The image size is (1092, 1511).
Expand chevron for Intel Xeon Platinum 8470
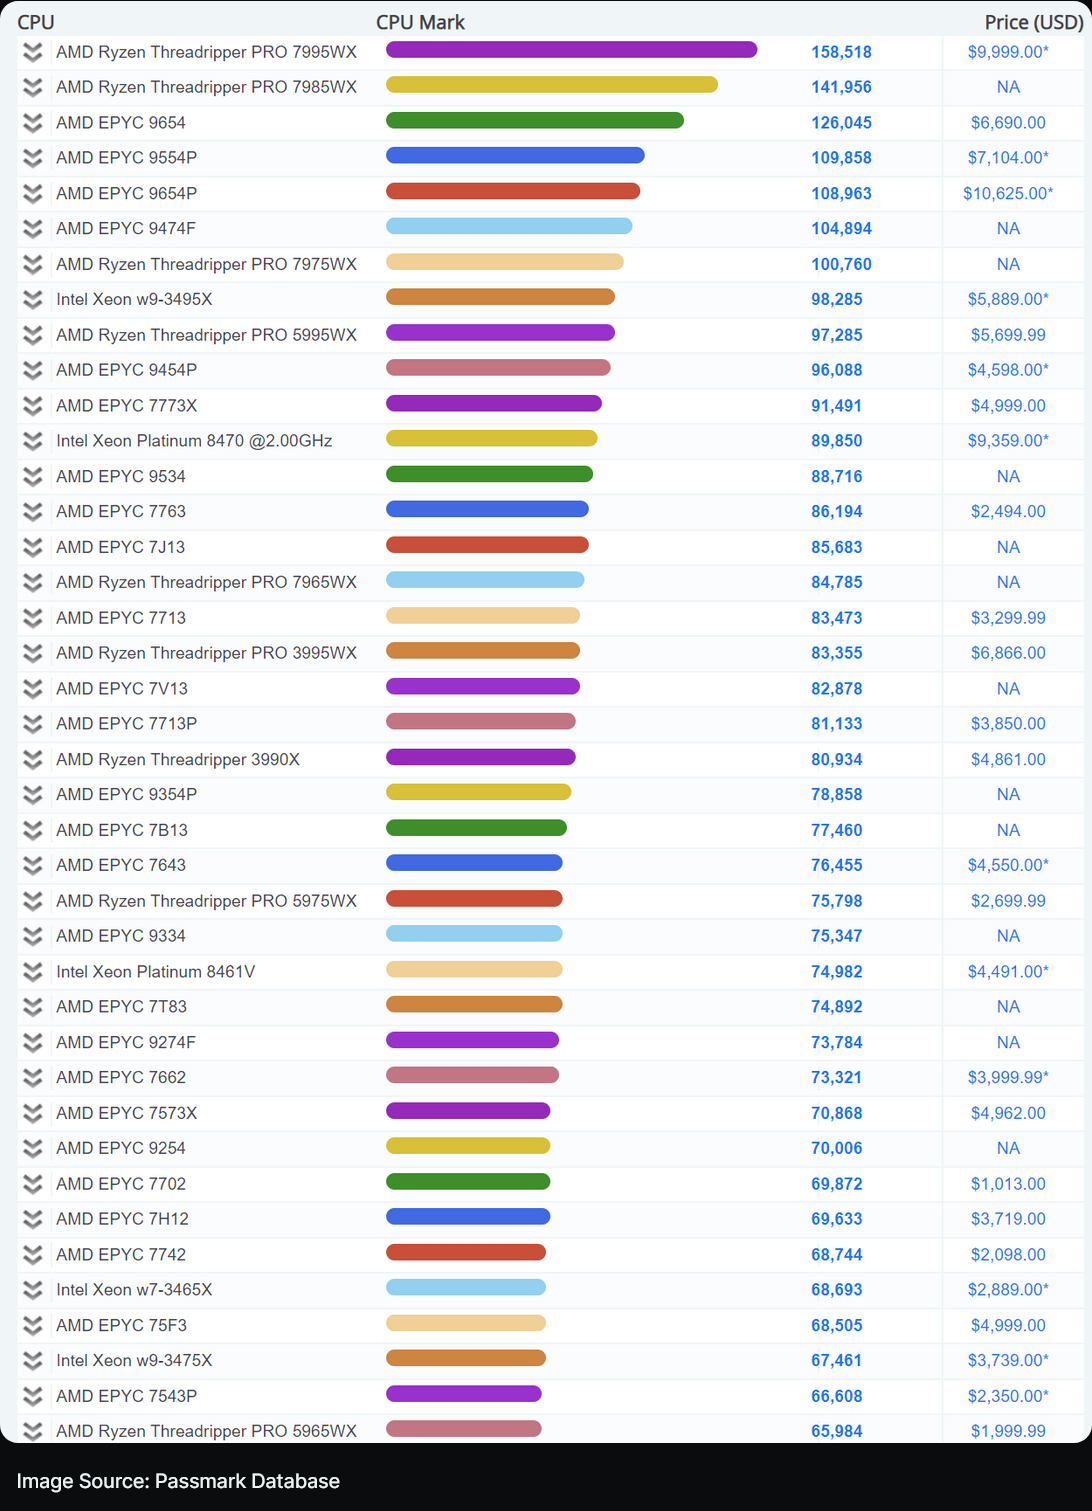pos(33,441)
